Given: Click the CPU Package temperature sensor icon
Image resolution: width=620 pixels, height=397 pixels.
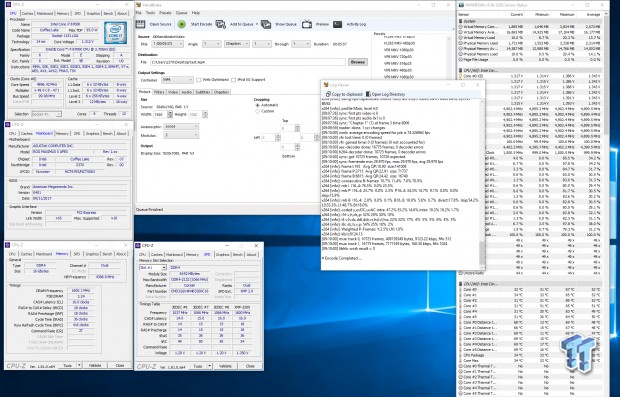Looking at the screenshot, I should coord(461,355).
